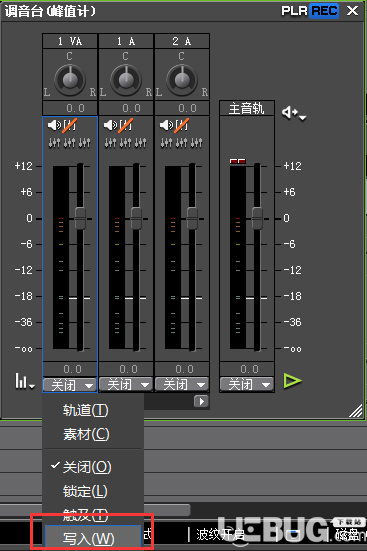Click third gang fader icon on track 1 VA
The width and height of the screenshot is (367, 551).
tap(84, 143)
